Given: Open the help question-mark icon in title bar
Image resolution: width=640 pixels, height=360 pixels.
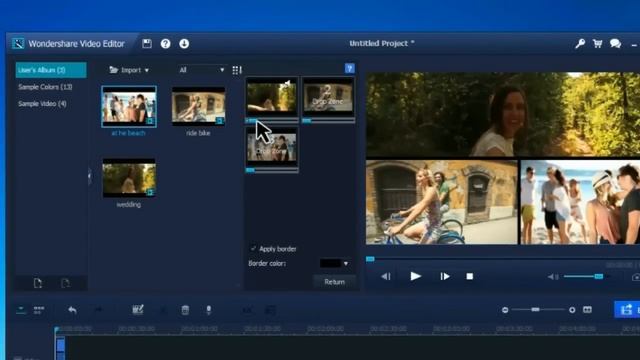Looking at the screenshot, I should (x=165, y=43).
